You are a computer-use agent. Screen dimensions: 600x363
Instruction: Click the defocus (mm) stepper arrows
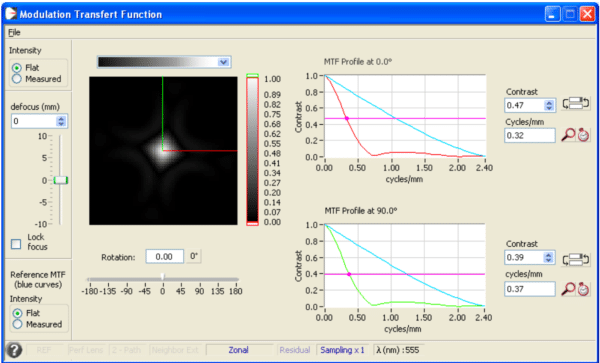[61, 121]
